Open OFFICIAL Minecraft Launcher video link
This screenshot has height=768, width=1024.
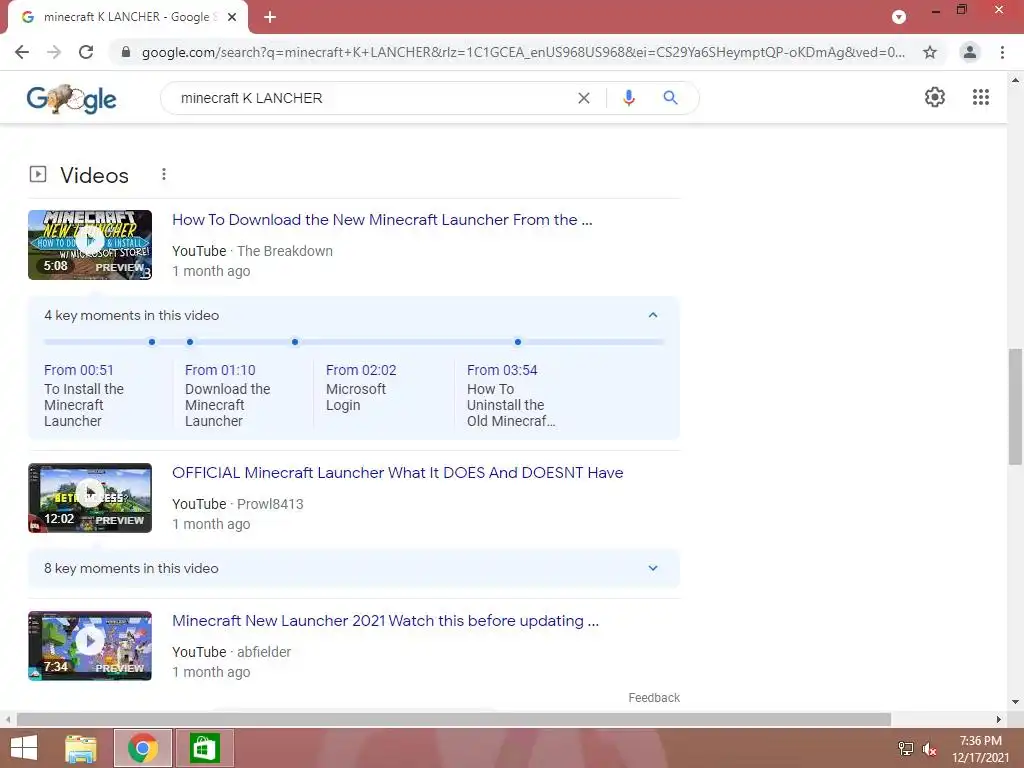tap(397, 473)
